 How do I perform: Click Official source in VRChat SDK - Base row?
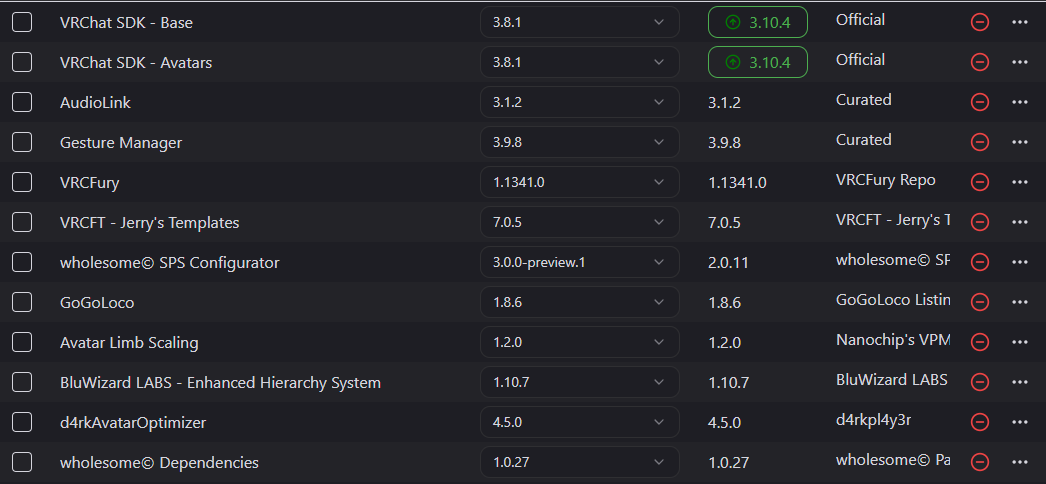click(x=861, y=20)
